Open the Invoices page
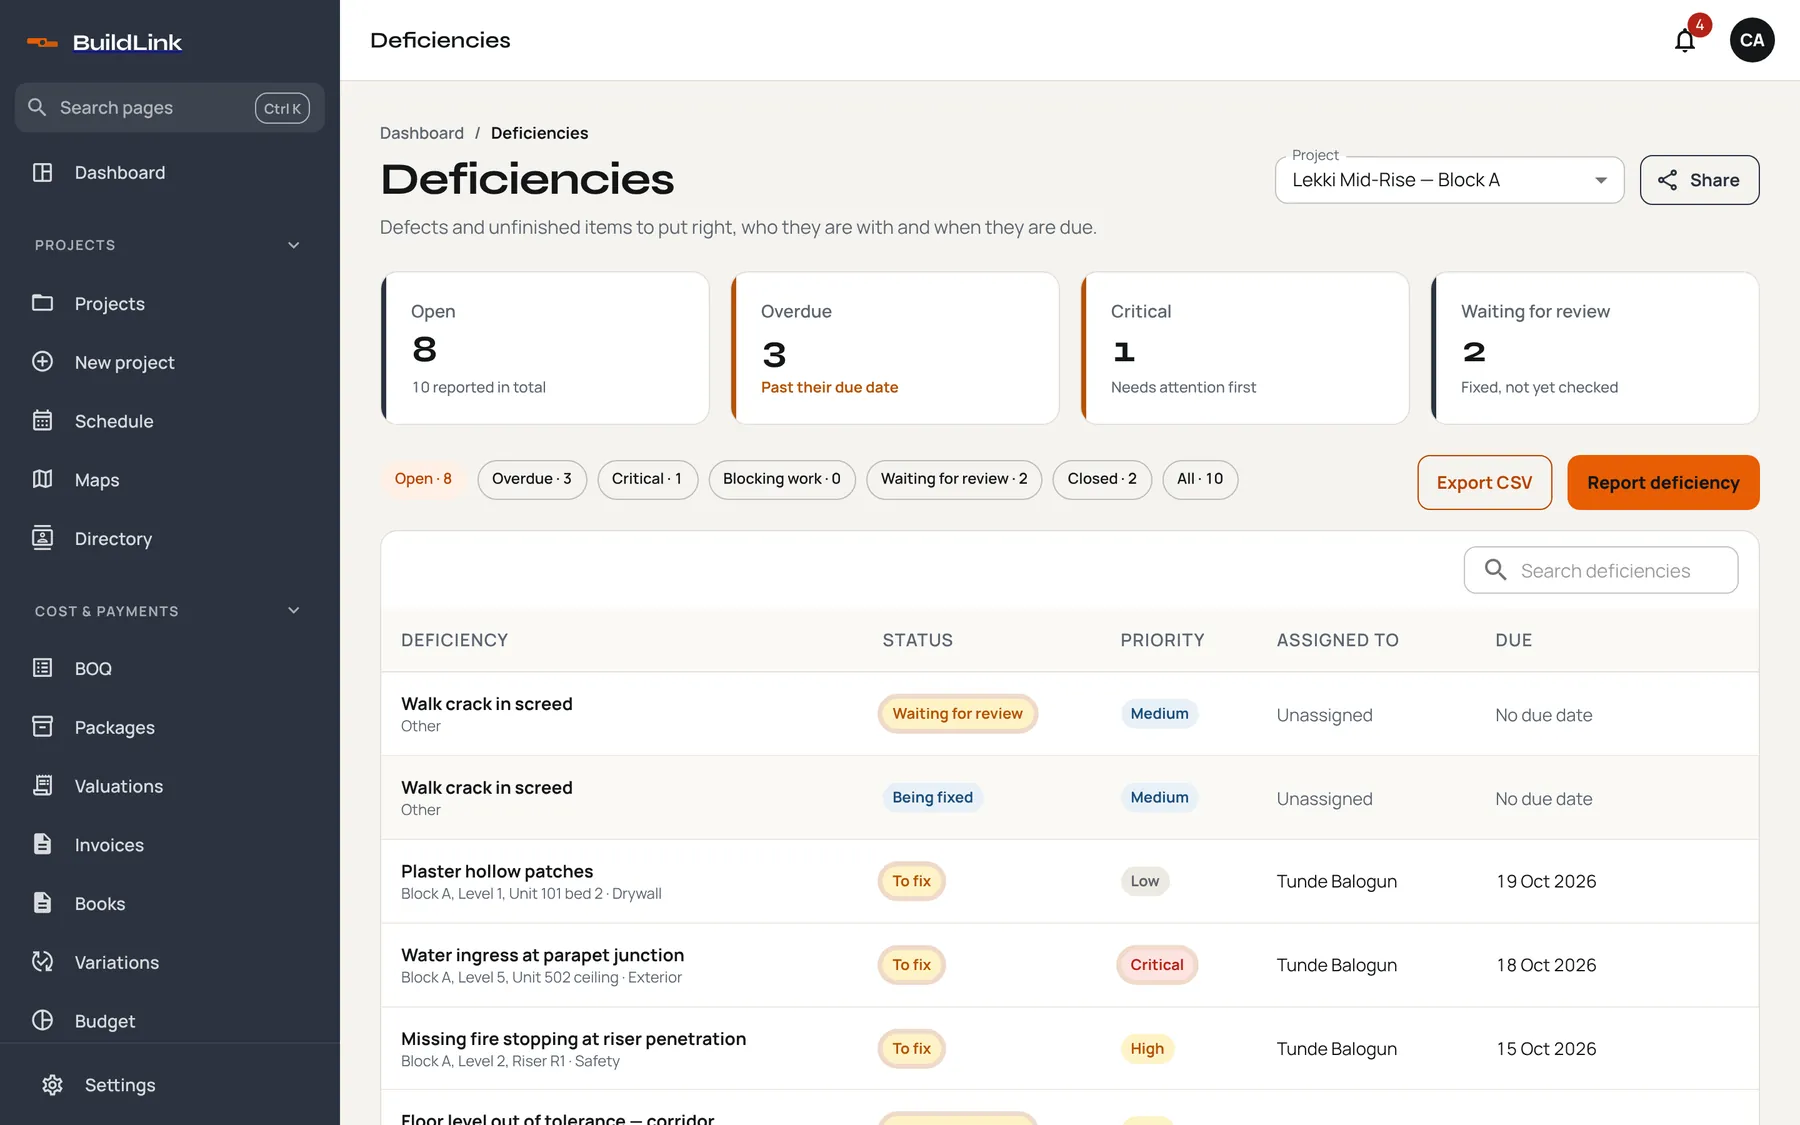Viewport: 1800px width, 1125px height. [170, 845]
